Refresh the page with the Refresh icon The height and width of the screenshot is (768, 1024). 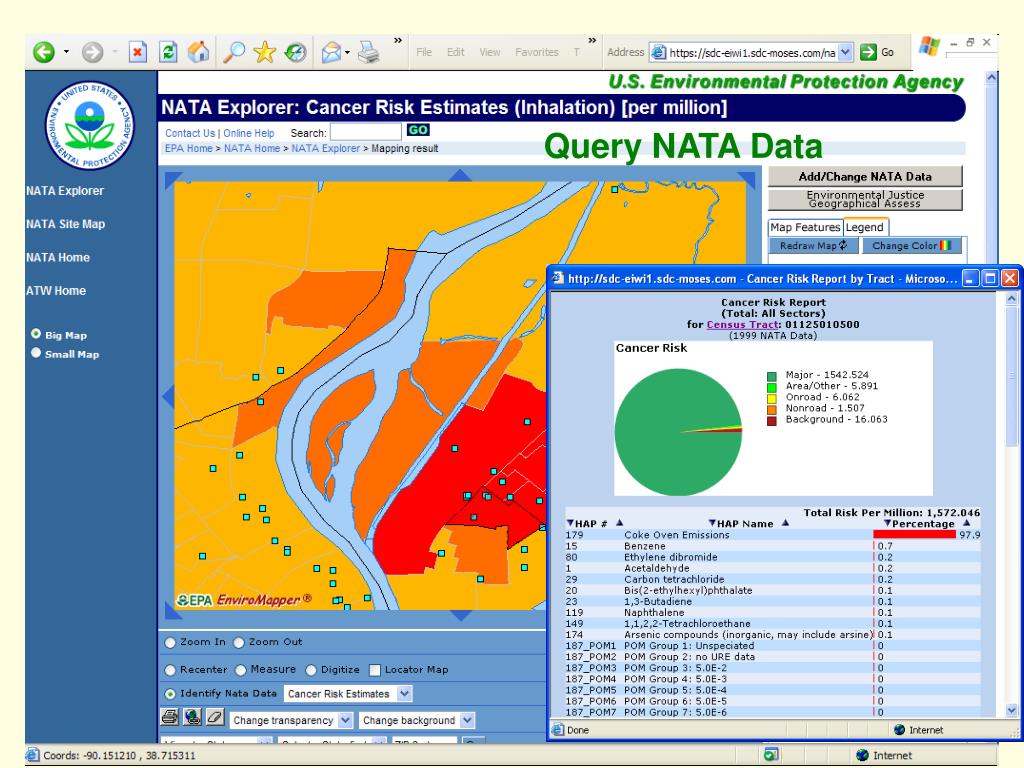168,52
